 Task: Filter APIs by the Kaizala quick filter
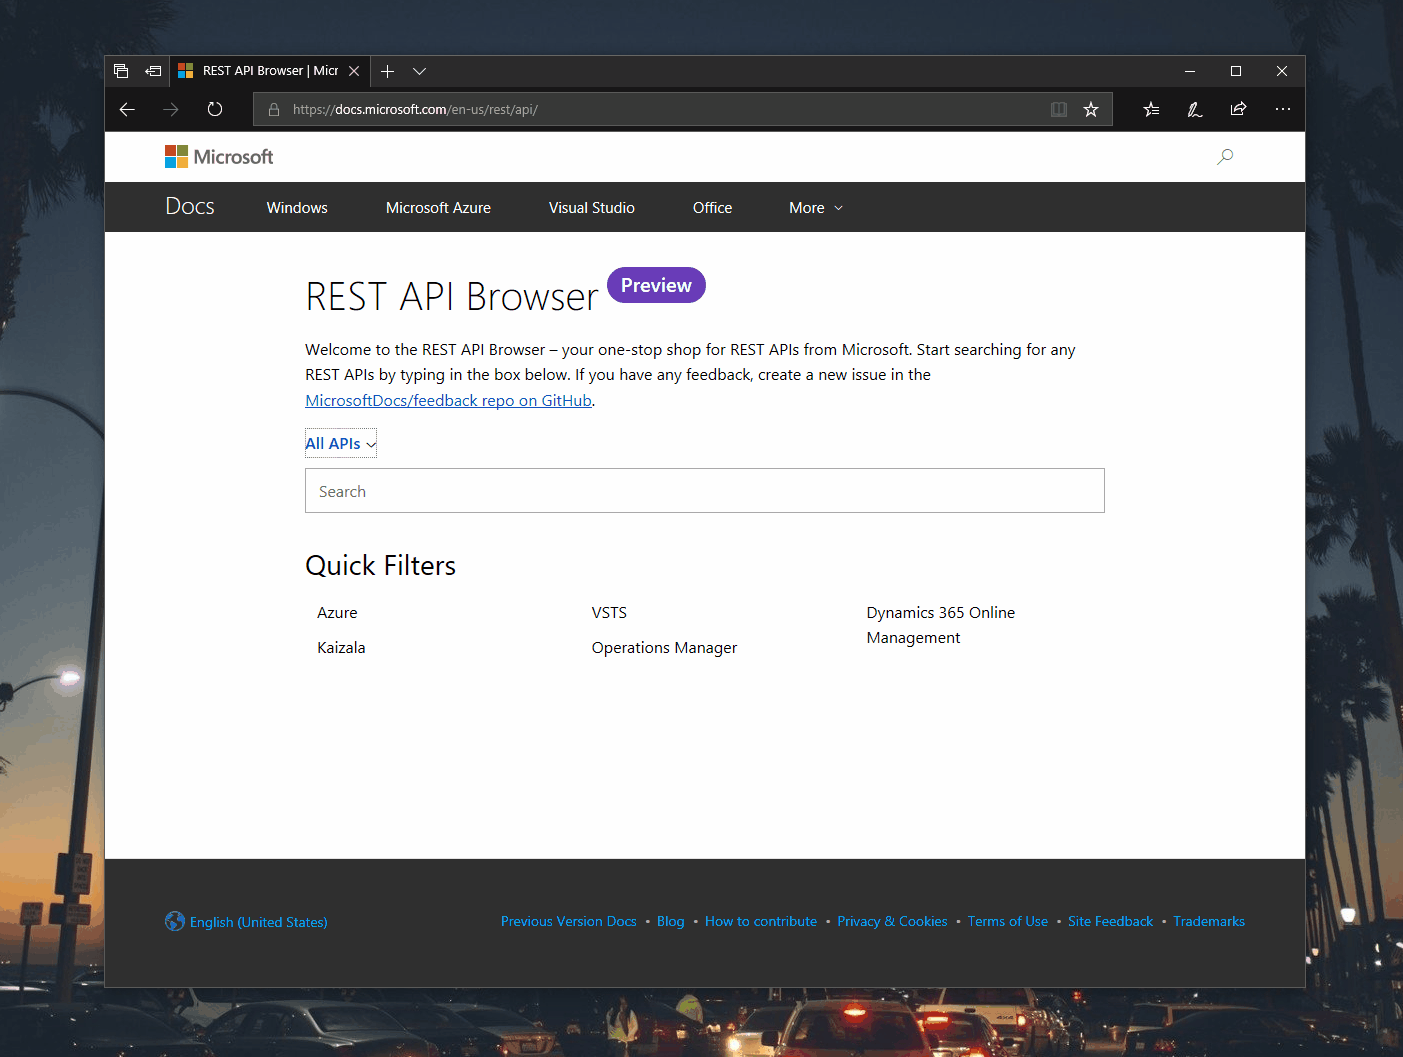(341, 647)
